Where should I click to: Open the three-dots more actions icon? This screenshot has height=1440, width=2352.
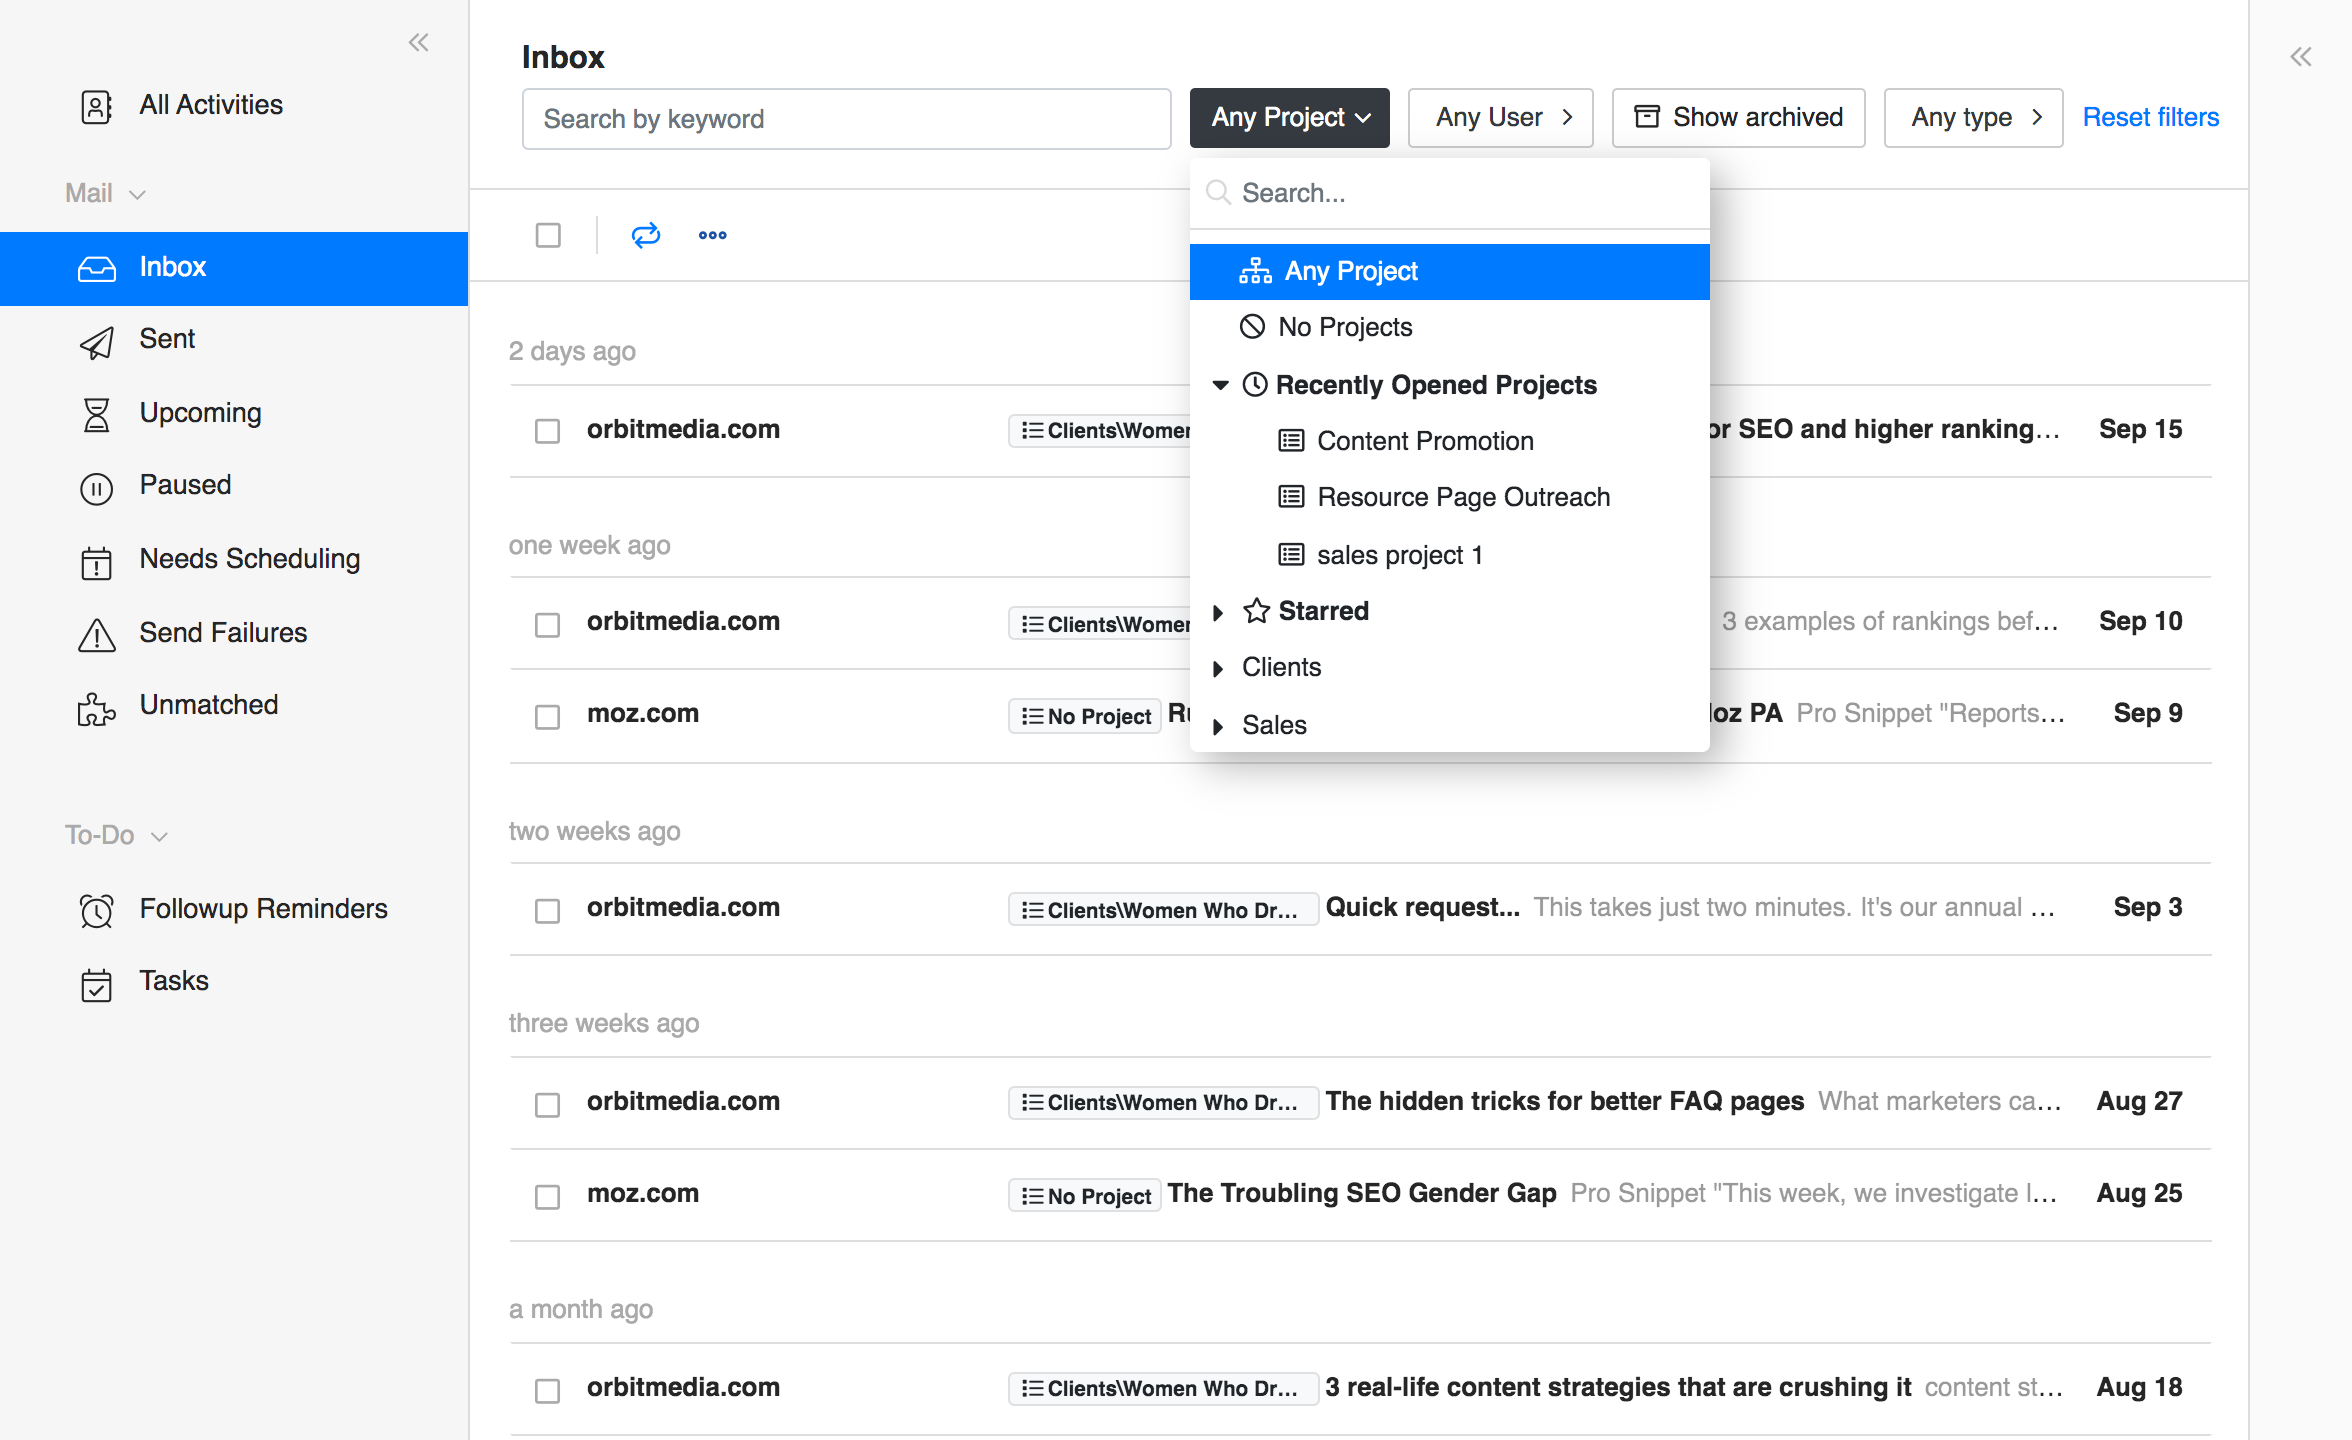712,235
